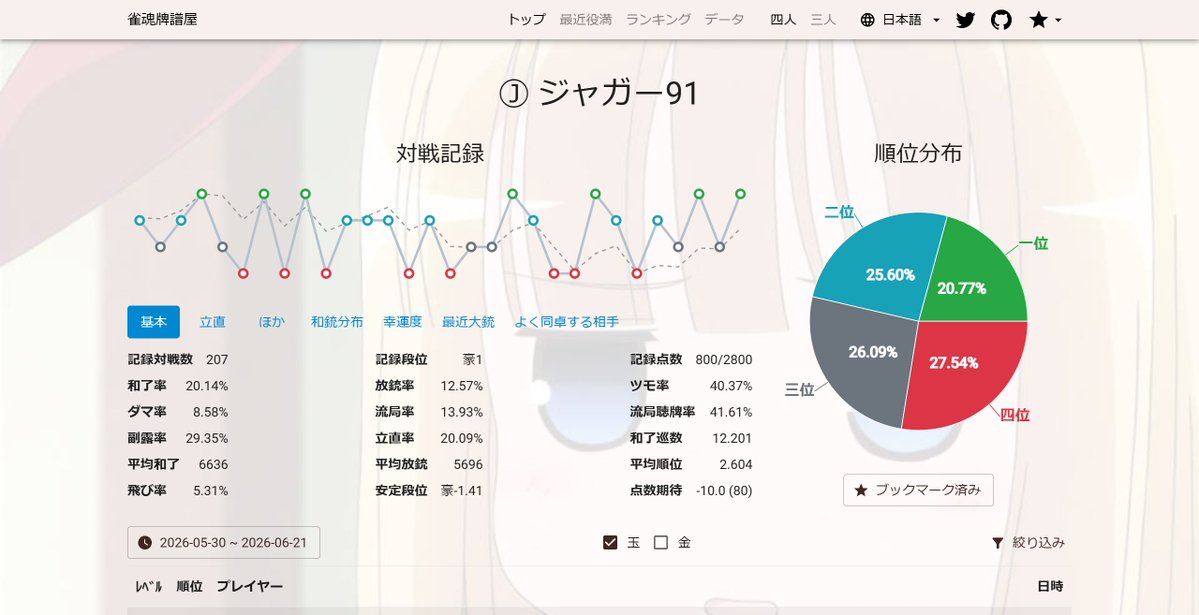Click the clock icon in date range
This screenshot has width=1199, height=615.
(x=145, y=543)
